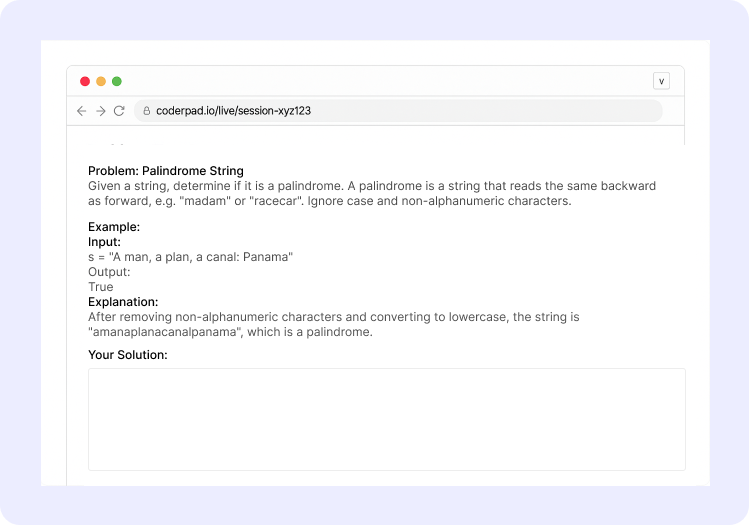Click the lock icon in the address bar

pos(147,111)
